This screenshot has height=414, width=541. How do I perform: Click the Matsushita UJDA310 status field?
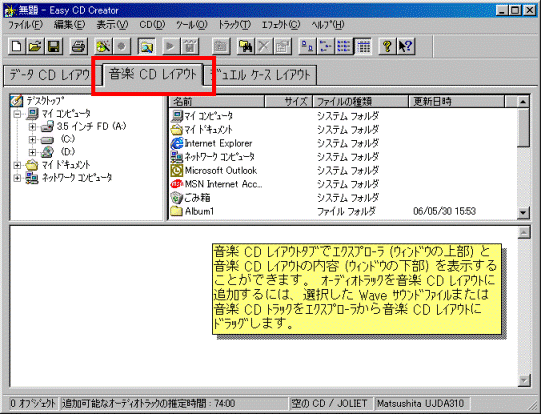(421, 403)
